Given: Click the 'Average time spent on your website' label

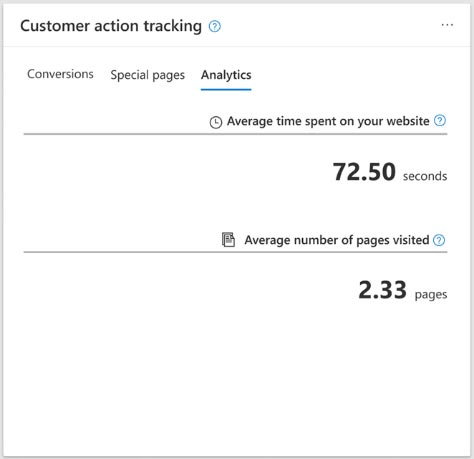Looking at the screenshot, I should (x=328, y=121).
